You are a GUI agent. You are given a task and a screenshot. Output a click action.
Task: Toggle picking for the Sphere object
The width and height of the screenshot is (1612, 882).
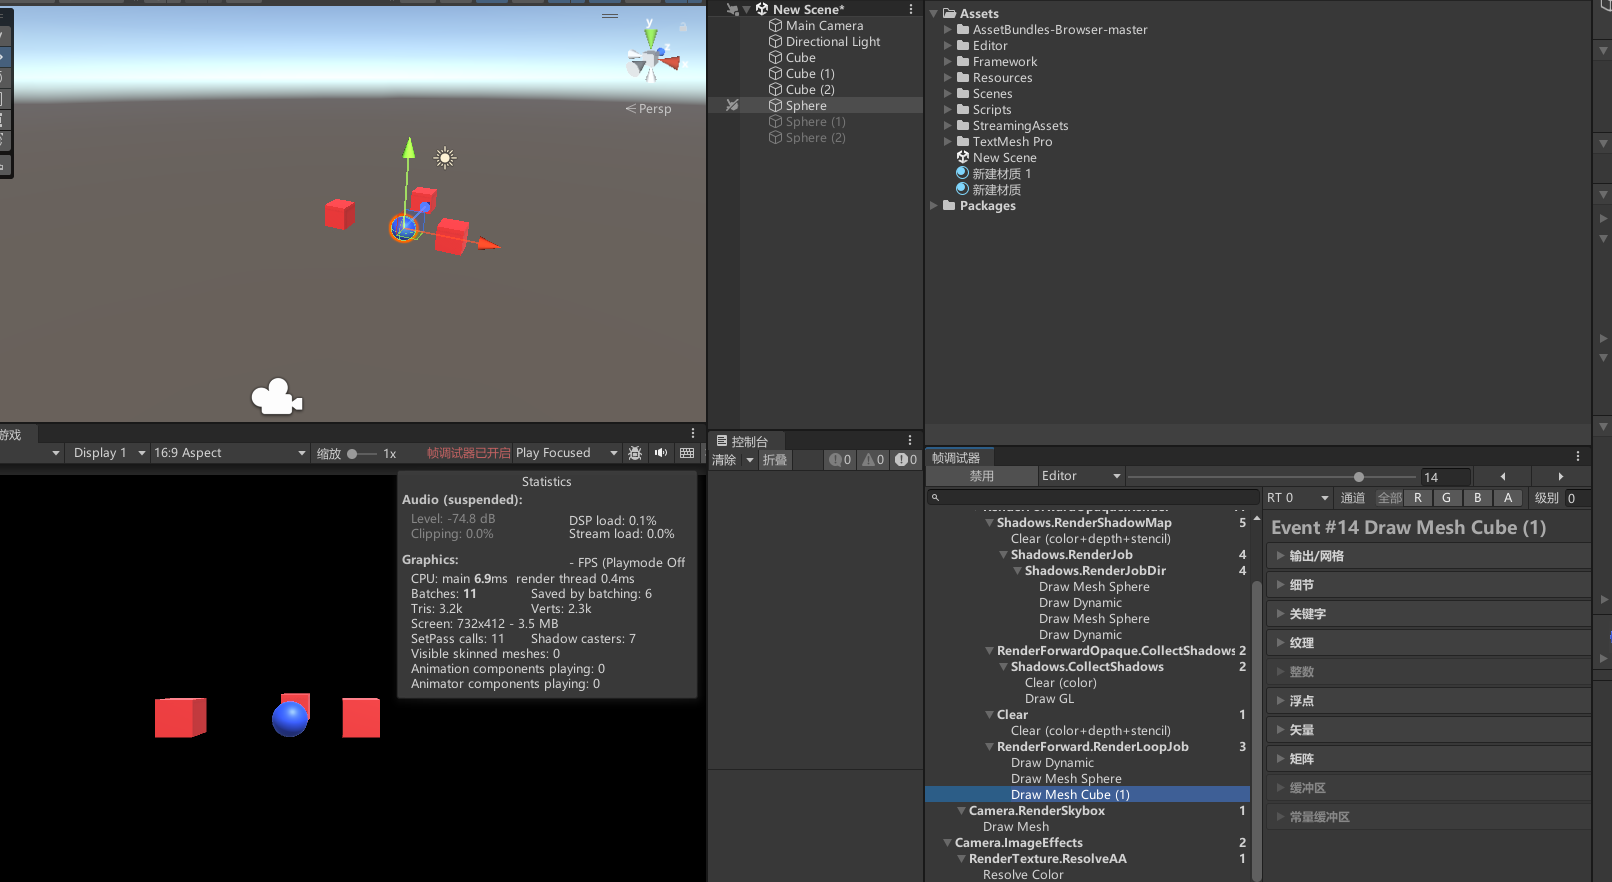(x=732, y=106)
